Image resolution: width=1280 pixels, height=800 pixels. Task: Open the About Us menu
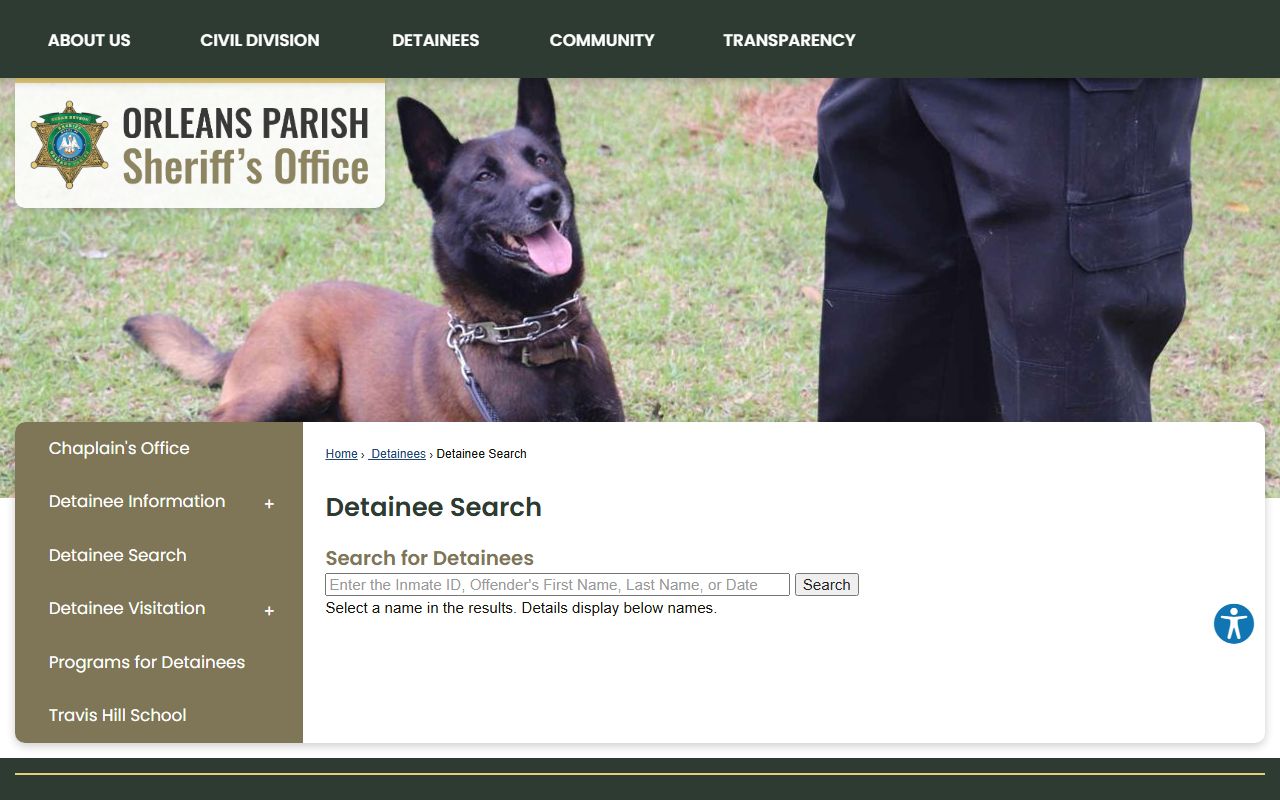[89, 40]
